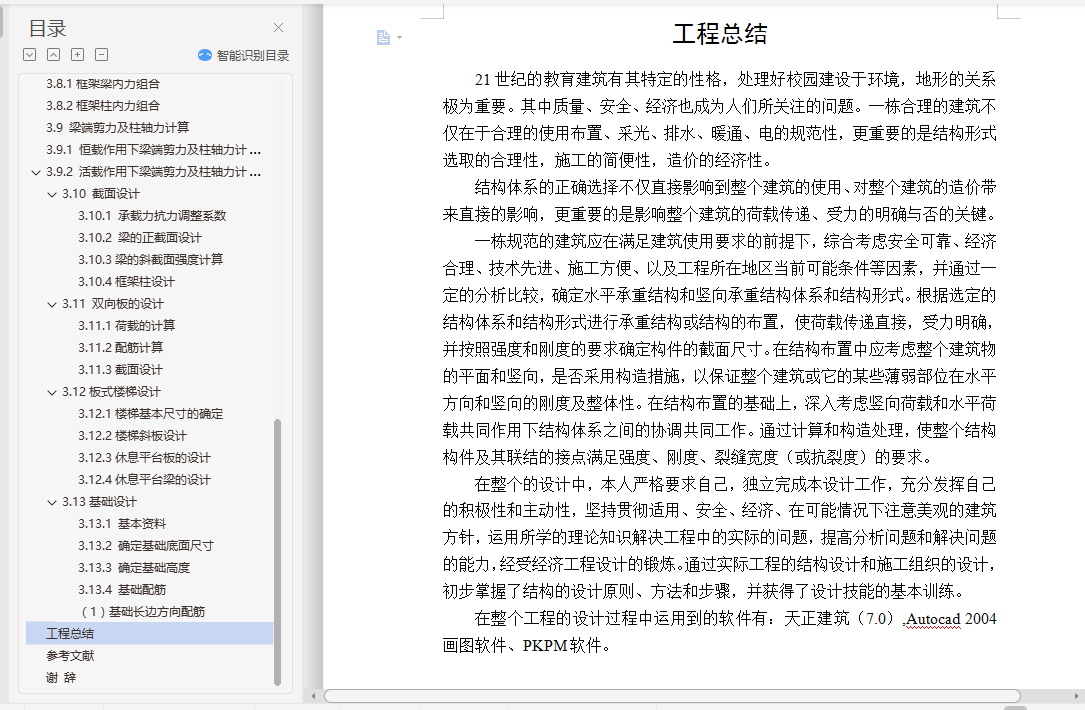Collapse the 3.12 板式楼梯设计 section
1085x710 pixels.
pos(52,392)
